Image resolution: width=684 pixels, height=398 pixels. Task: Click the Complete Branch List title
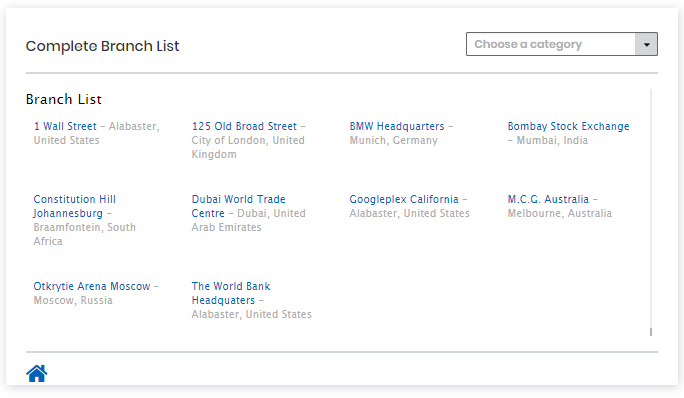point(103,46)
